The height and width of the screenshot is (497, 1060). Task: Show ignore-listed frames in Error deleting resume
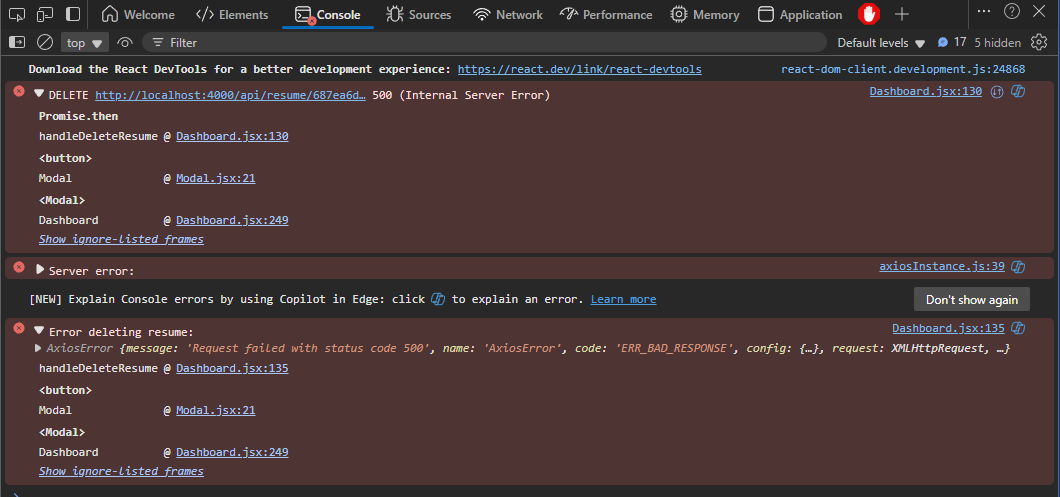point(121,471)
